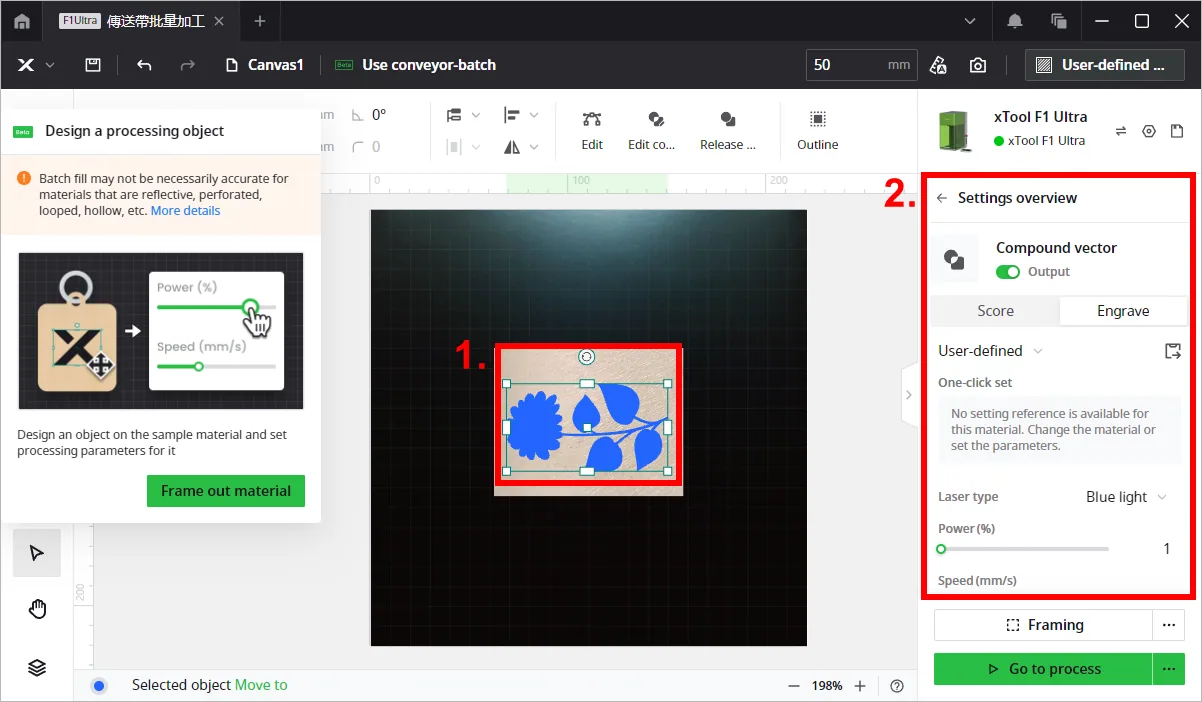Open the More details link
1202x702 pixels.
pos(186,211)
